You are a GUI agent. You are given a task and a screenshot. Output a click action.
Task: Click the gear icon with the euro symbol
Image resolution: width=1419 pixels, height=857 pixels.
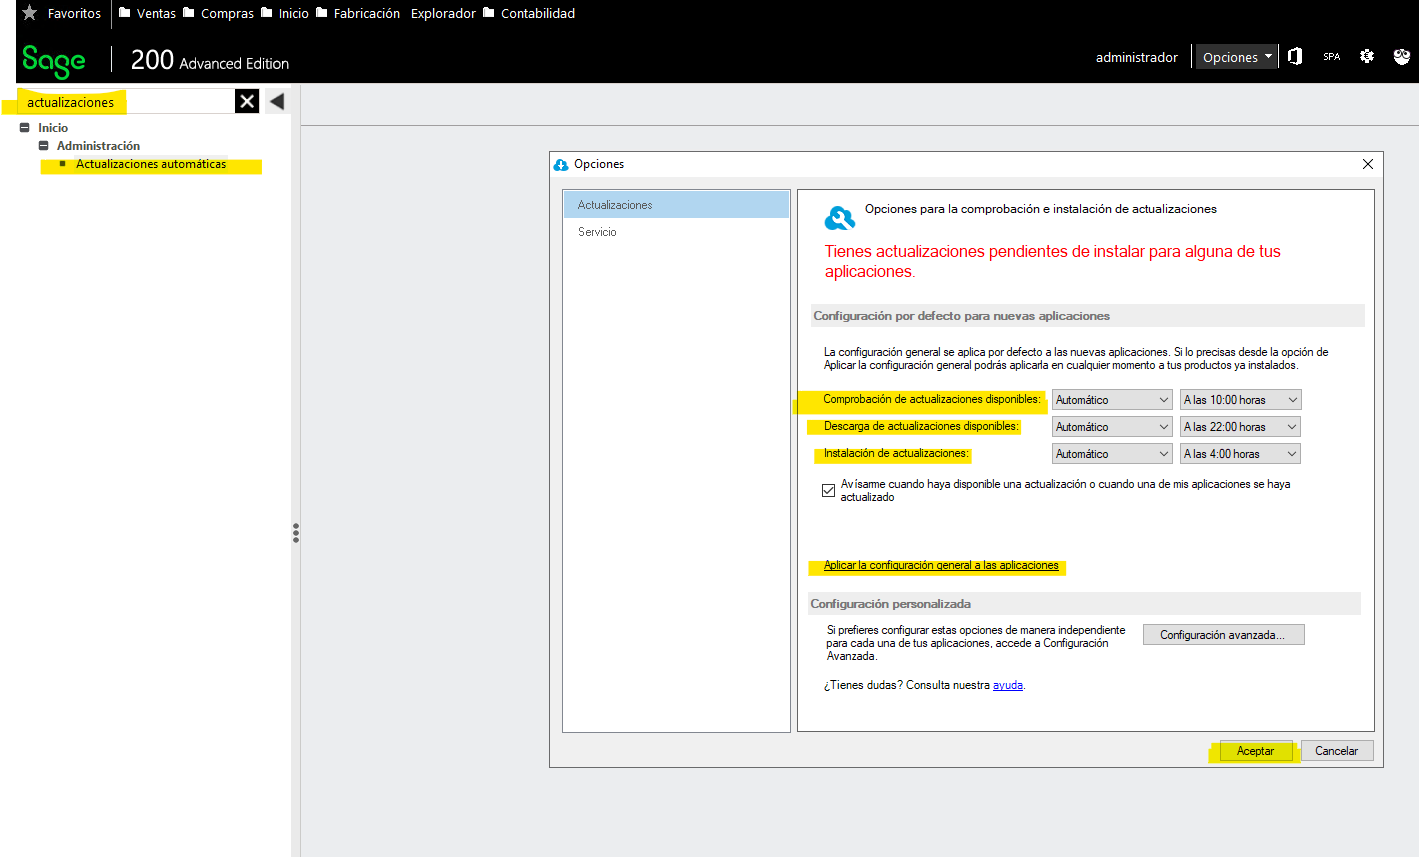click(1367, 56)
